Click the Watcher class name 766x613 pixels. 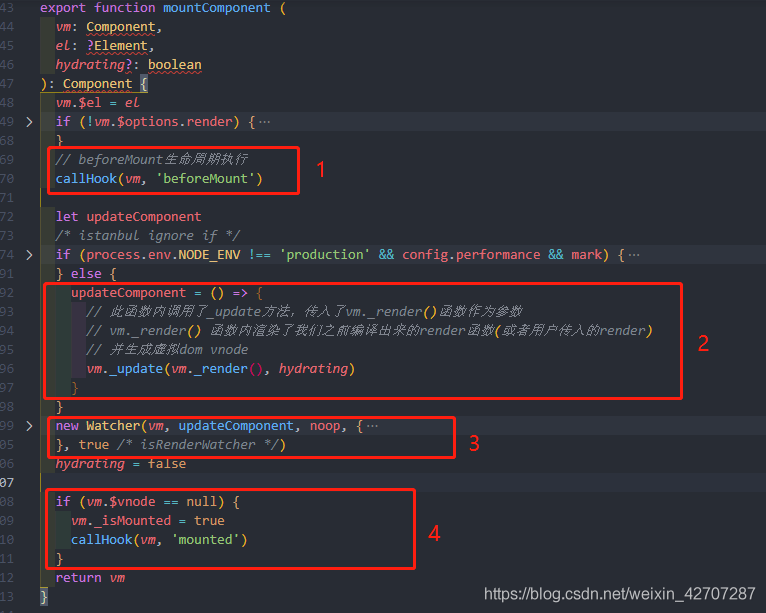click(113, 426)
